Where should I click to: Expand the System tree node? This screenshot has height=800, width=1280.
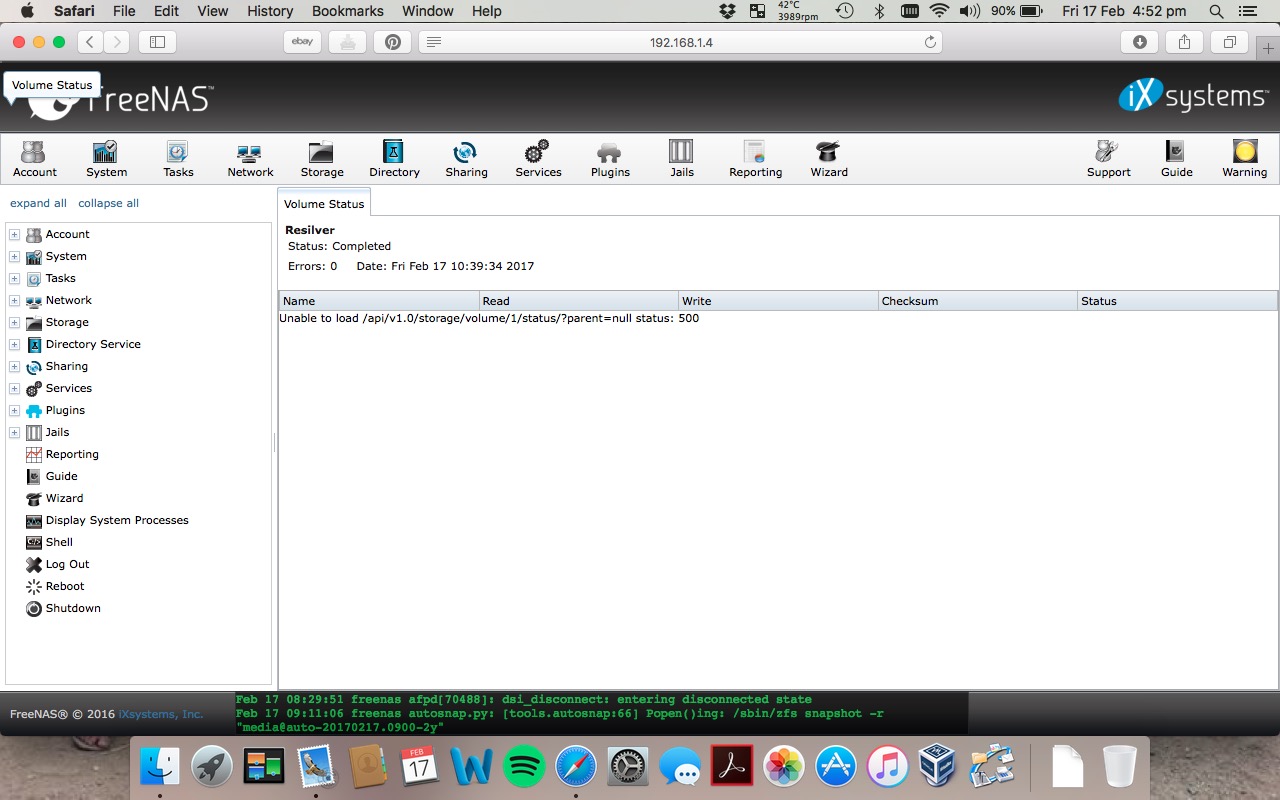point(14,256)
